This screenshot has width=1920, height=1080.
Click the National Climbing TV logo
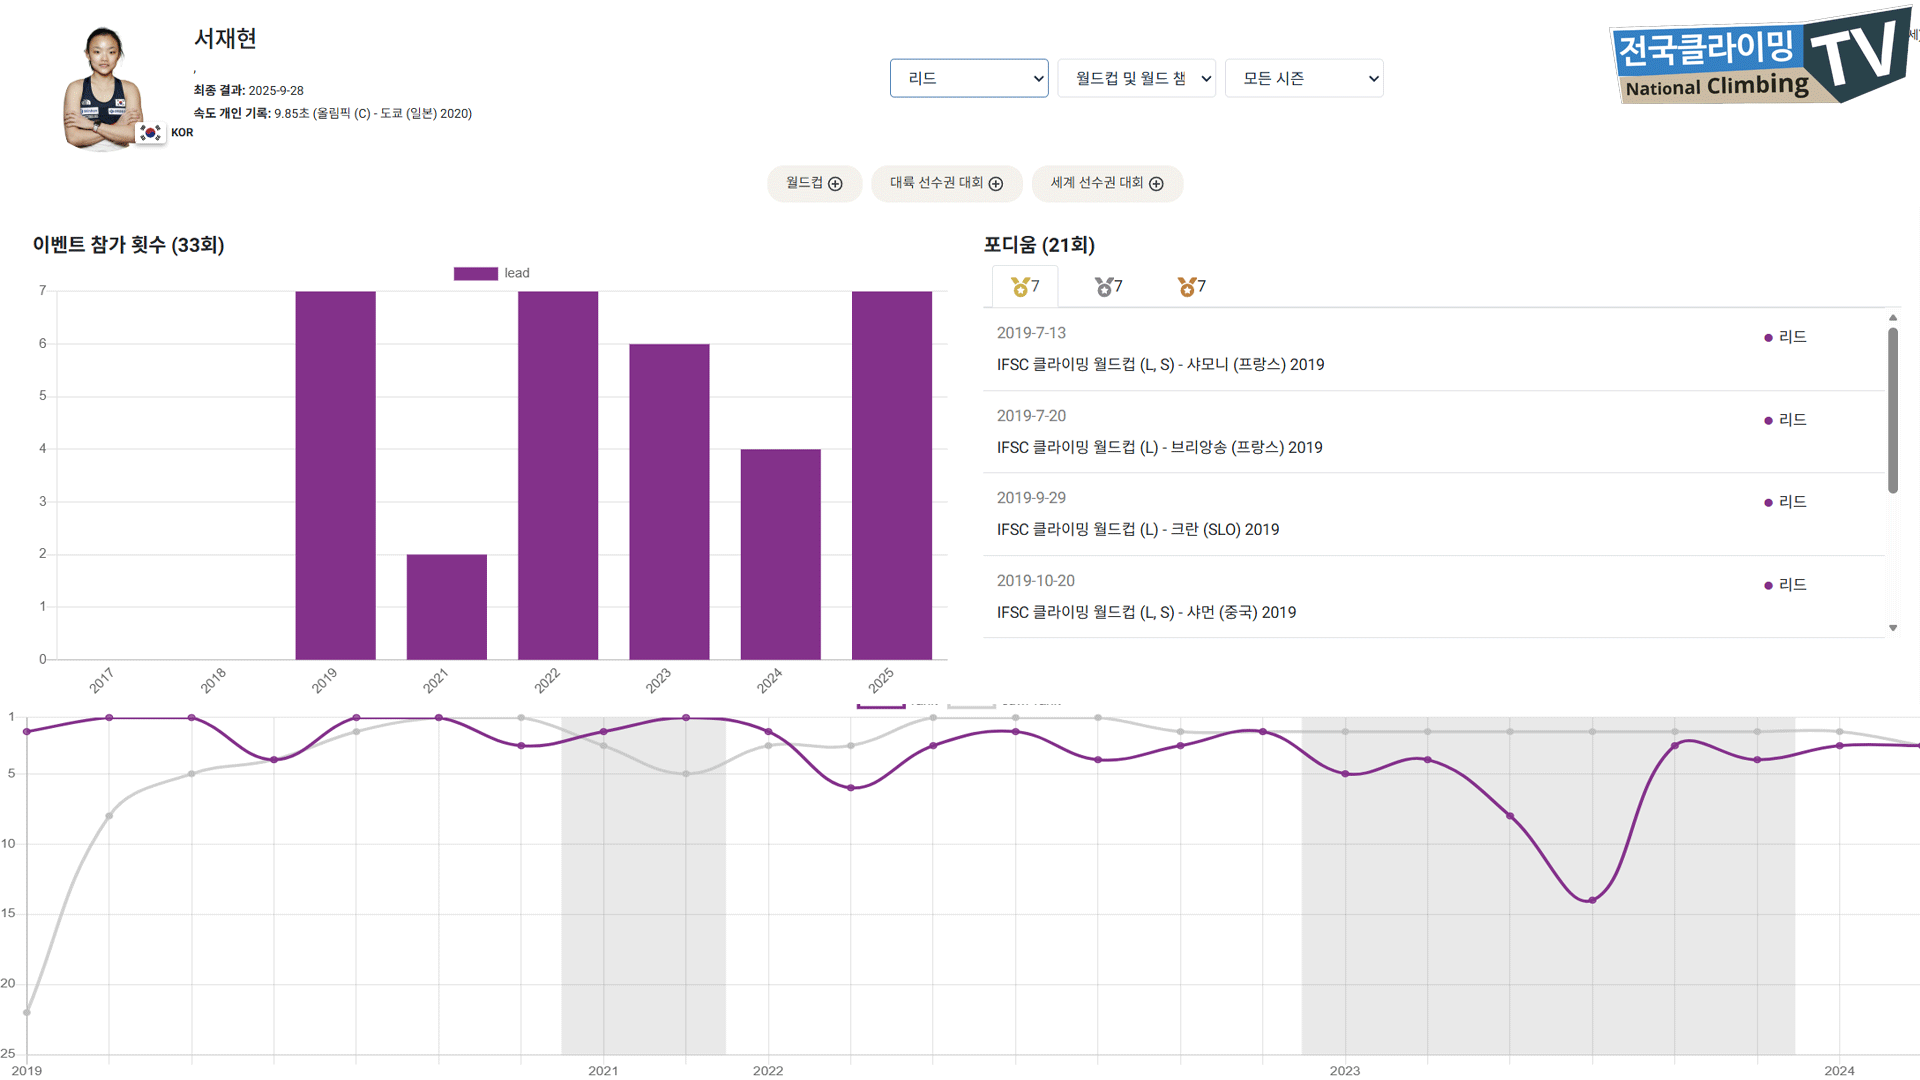(x=1758, y=58)
